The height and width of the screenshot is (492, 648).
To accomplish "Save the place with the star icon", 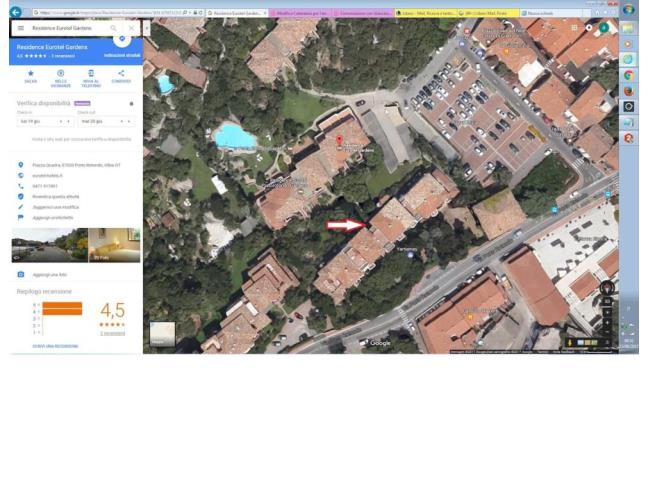I will point(30,74).
